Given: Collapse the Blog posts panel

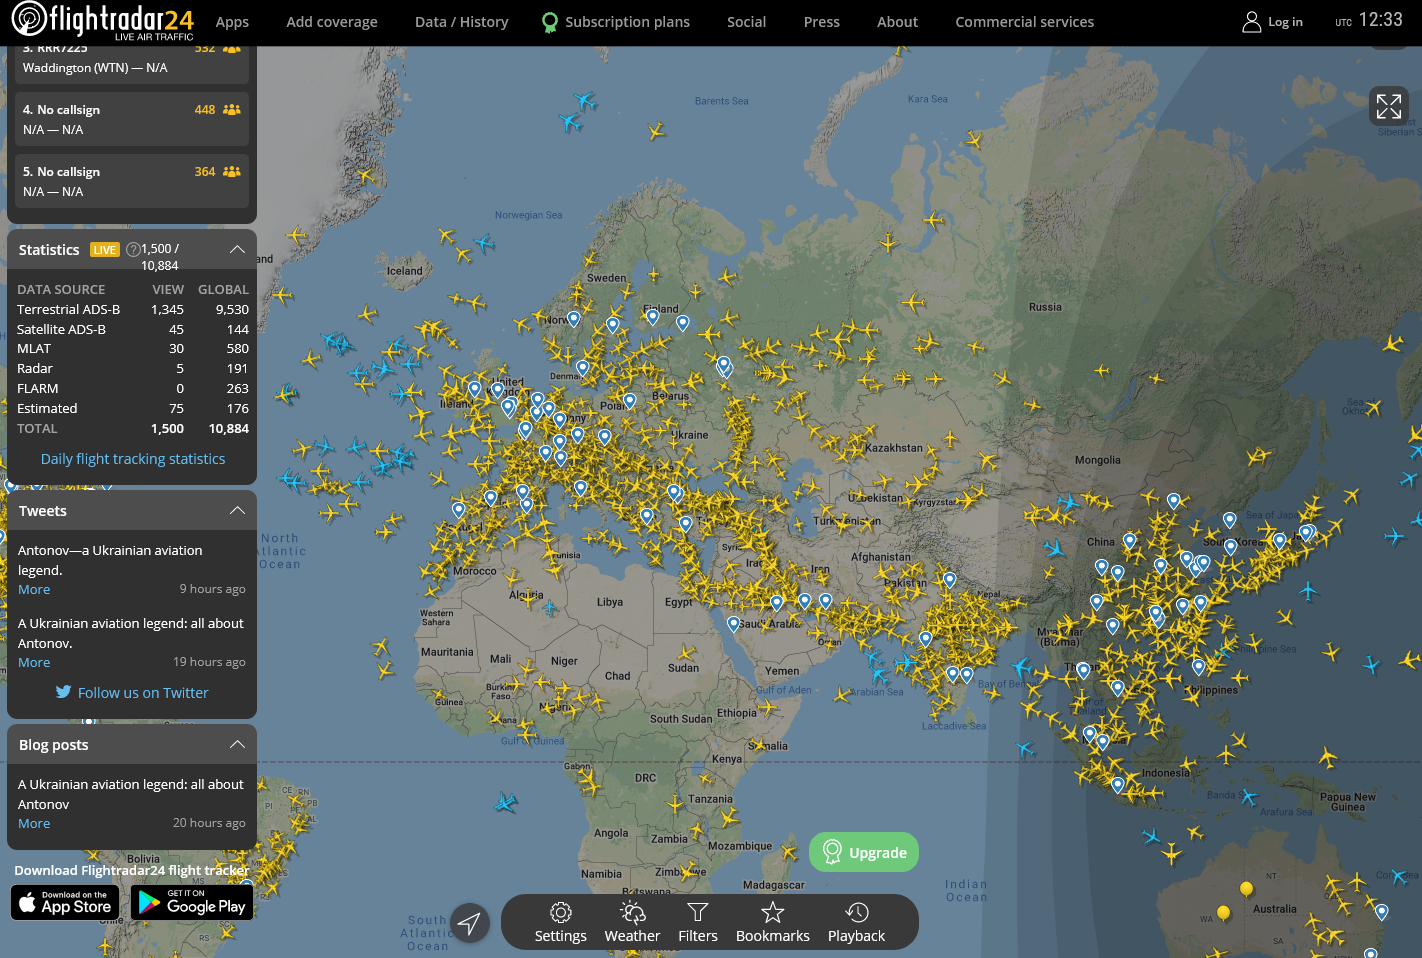Looking at the screenshot, I should coord(237,744).
